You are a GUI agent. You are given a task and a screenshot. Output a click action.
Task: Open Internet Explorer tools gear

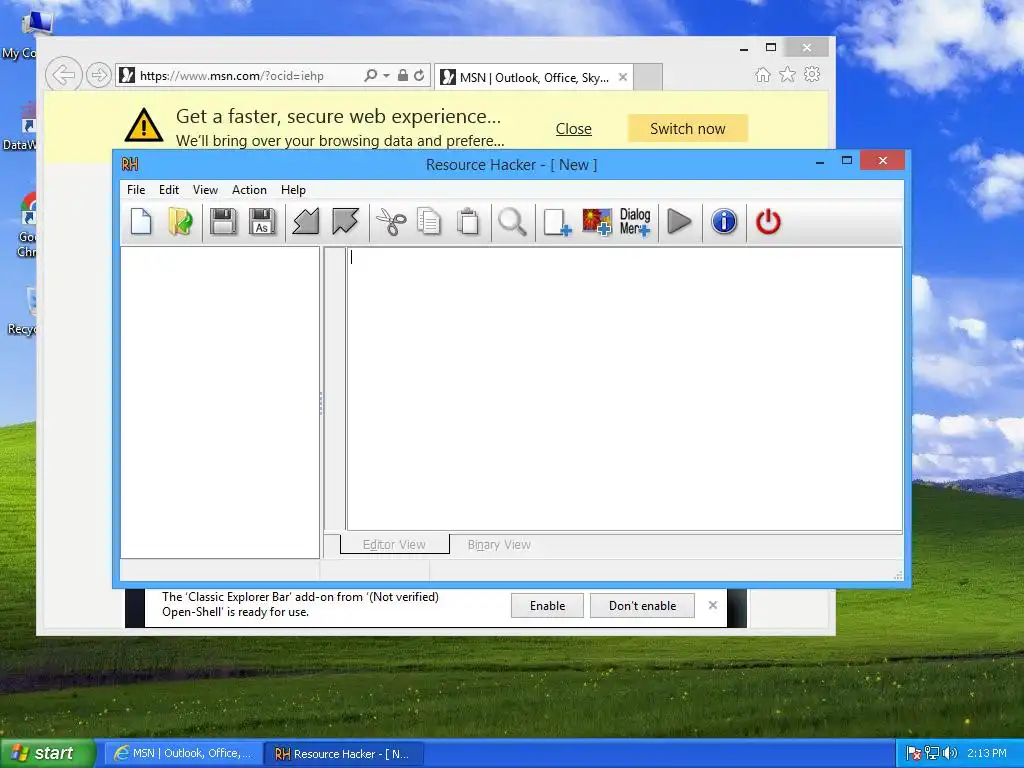812,74
